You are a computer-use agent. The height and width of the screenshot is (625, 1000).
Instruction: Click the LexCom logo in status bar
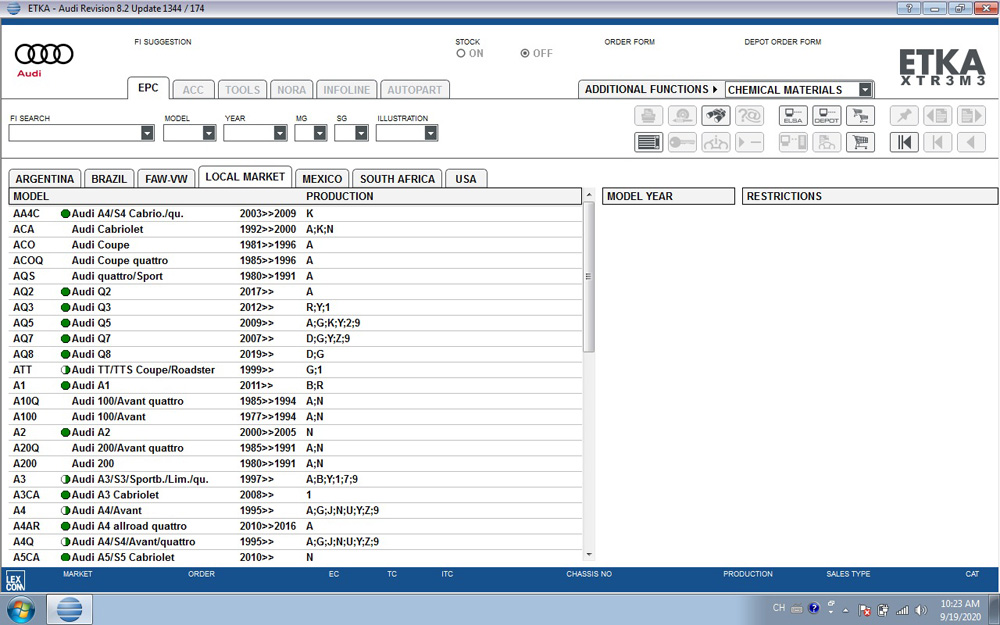pyautogui.click(x=15, y=580)
